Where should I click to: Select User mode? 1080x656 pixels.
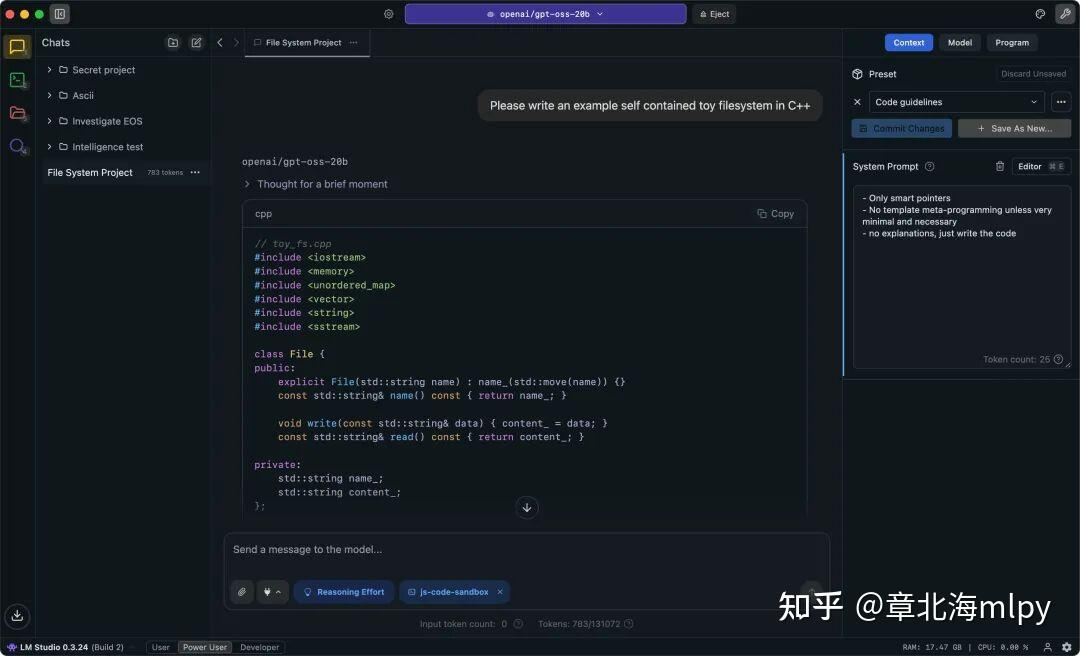(160, 647)
